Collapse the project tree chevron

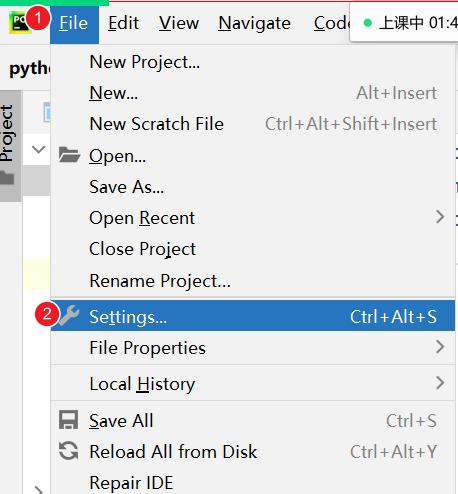(x=39, y=149)
